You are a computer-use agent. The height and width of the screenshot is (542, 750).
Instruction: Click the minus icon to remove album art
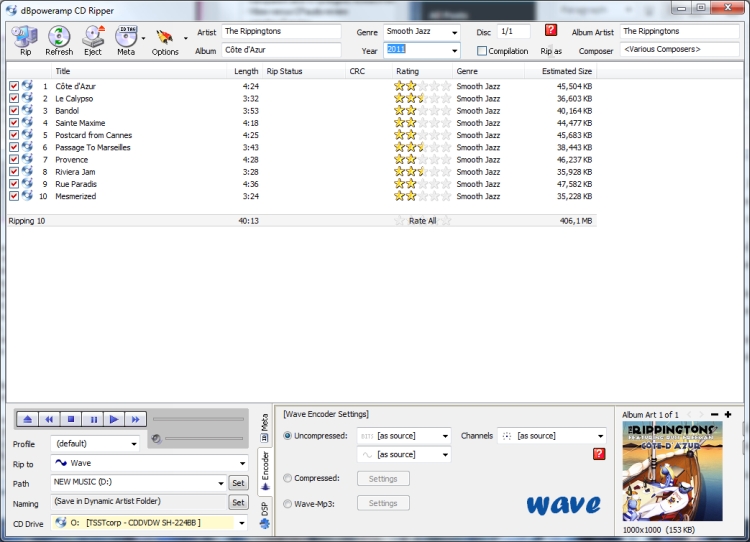(715, 414)
